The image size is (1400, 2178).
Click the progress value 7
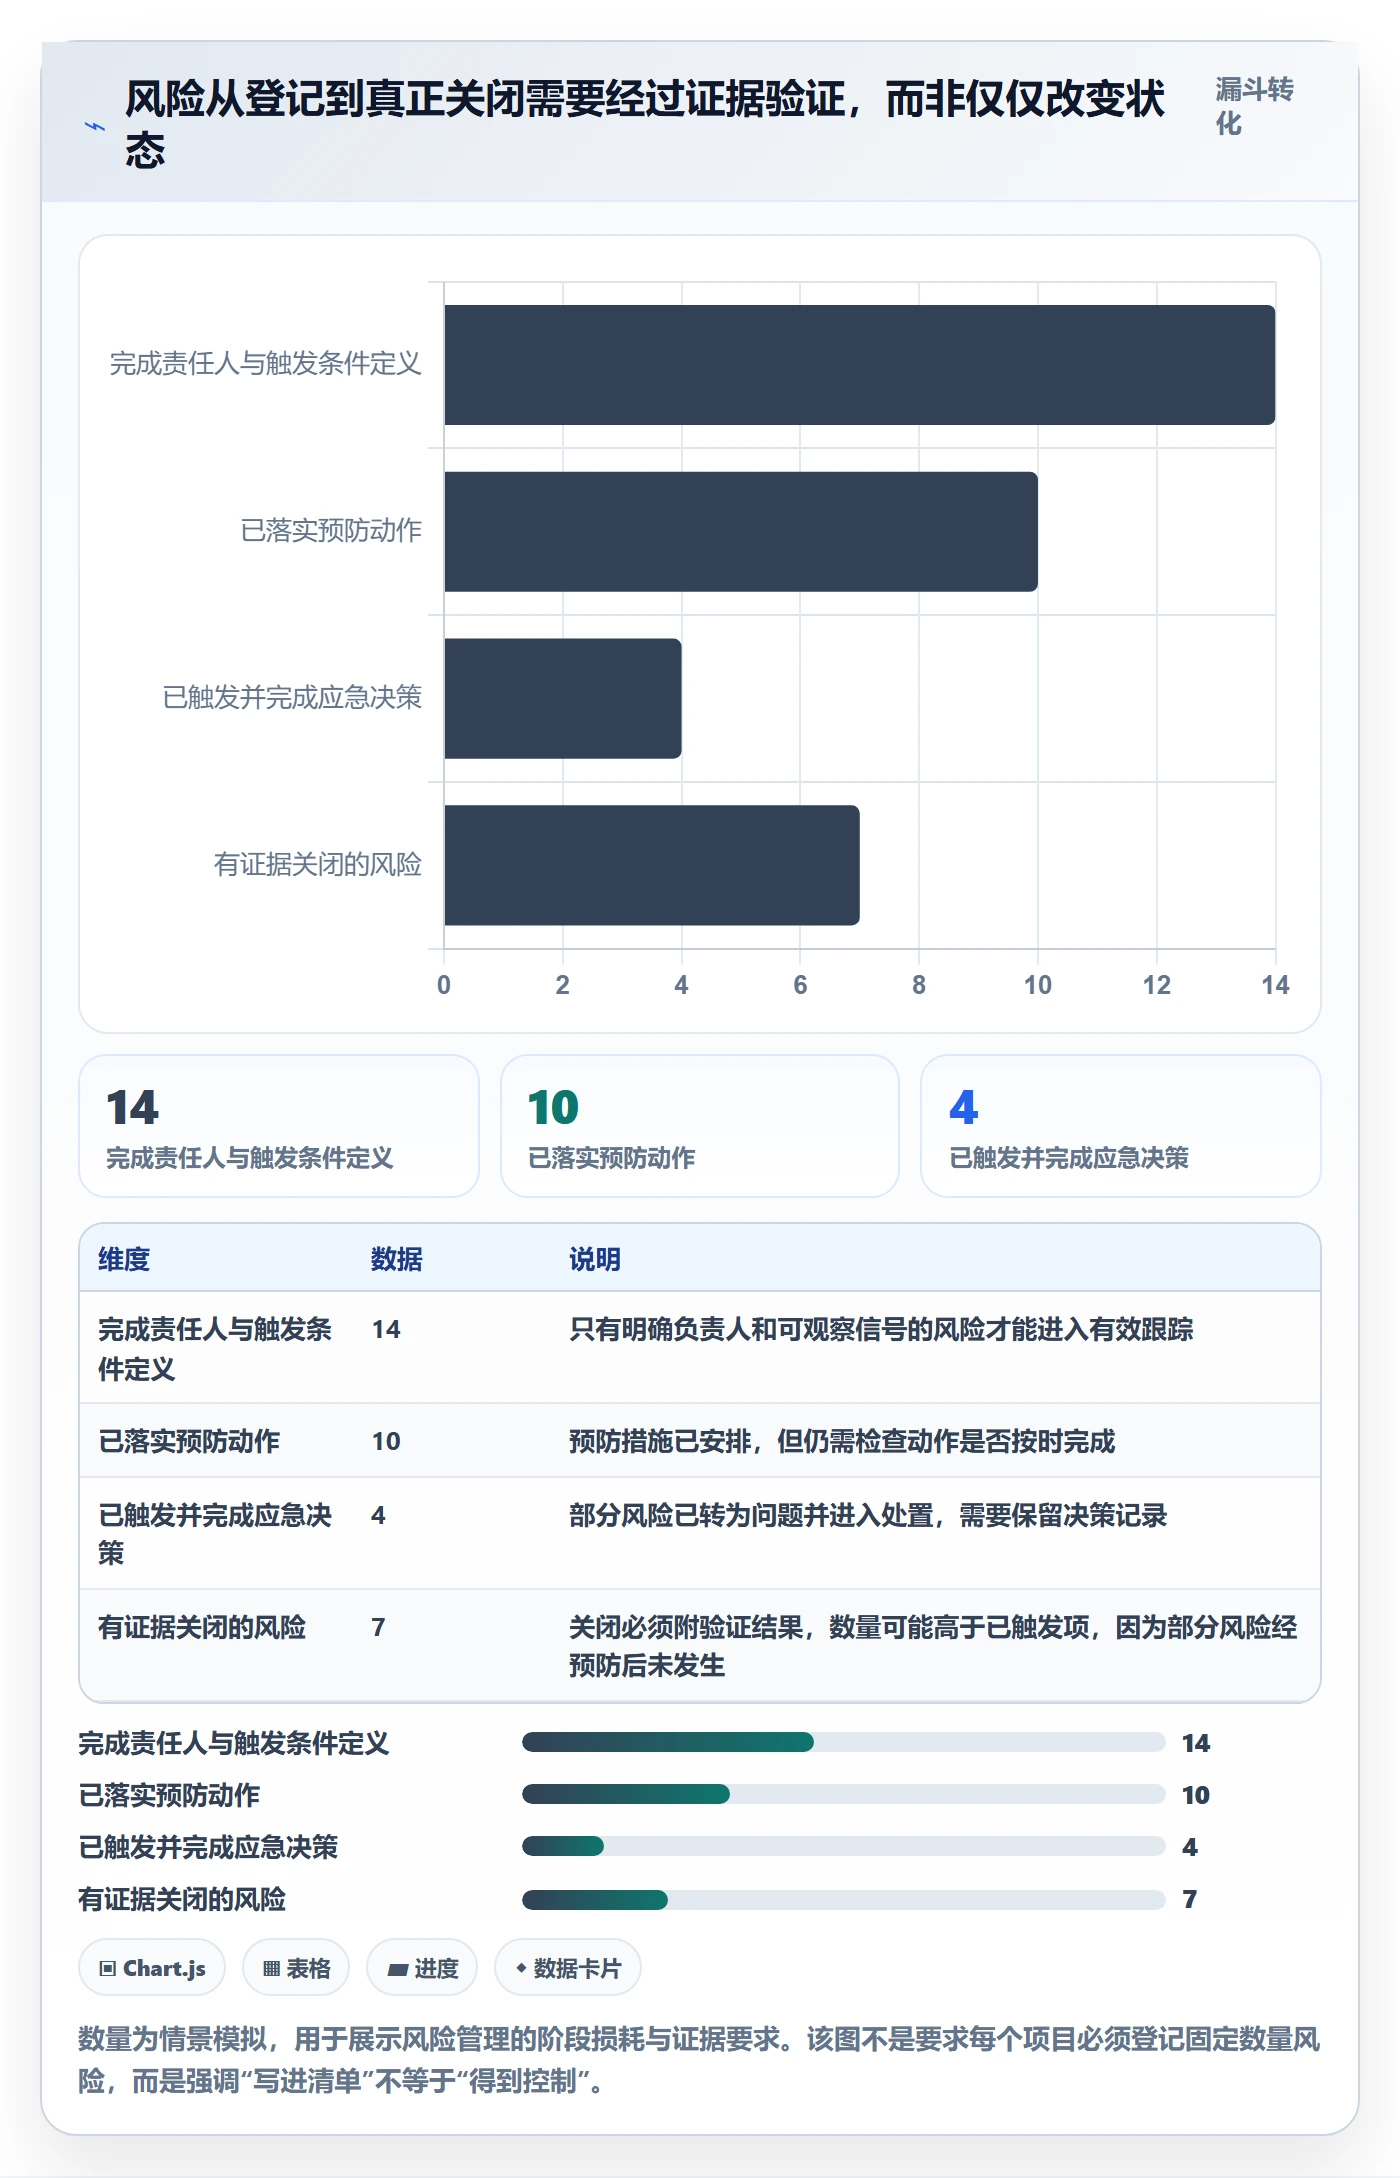click(x=1190, y=1899)
